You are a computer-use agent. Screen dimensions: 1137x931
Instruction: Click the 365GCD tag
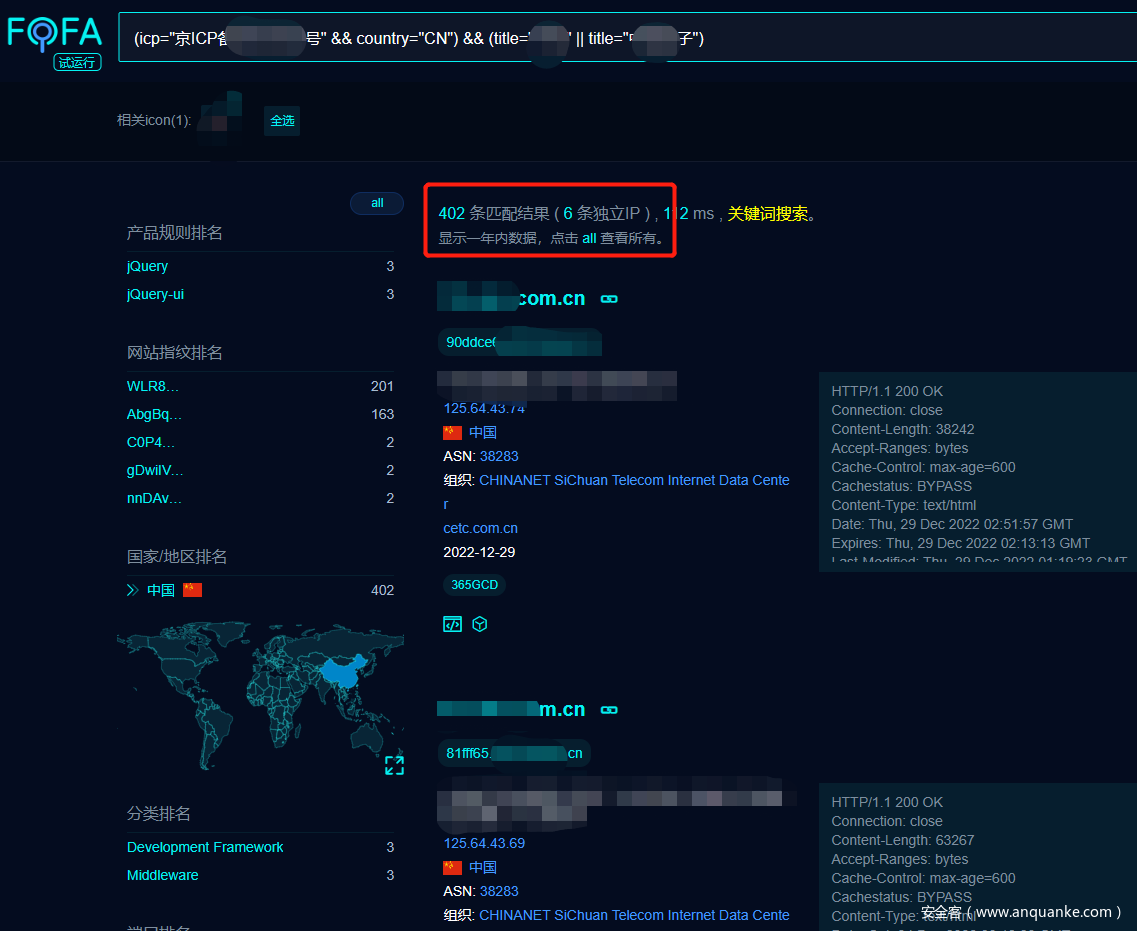pyautogui.click(x=474, y=585)
